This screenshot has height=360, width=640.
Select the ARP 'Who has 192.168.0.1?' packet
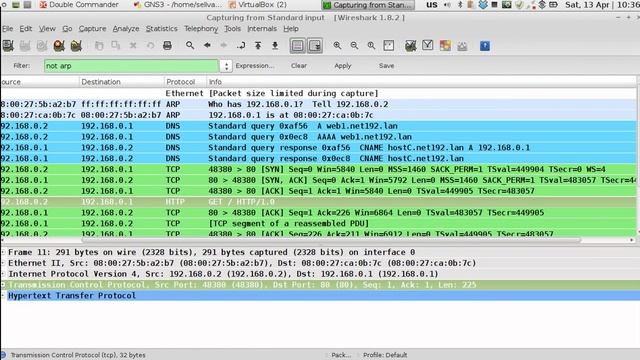318,104
